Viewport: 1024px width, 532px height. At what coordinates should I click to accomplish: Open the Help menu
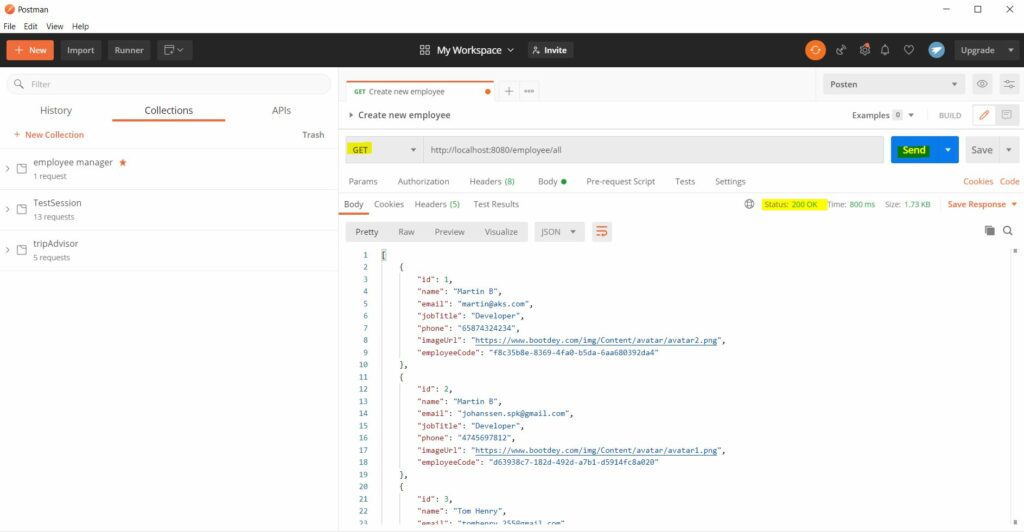point(80,26)
